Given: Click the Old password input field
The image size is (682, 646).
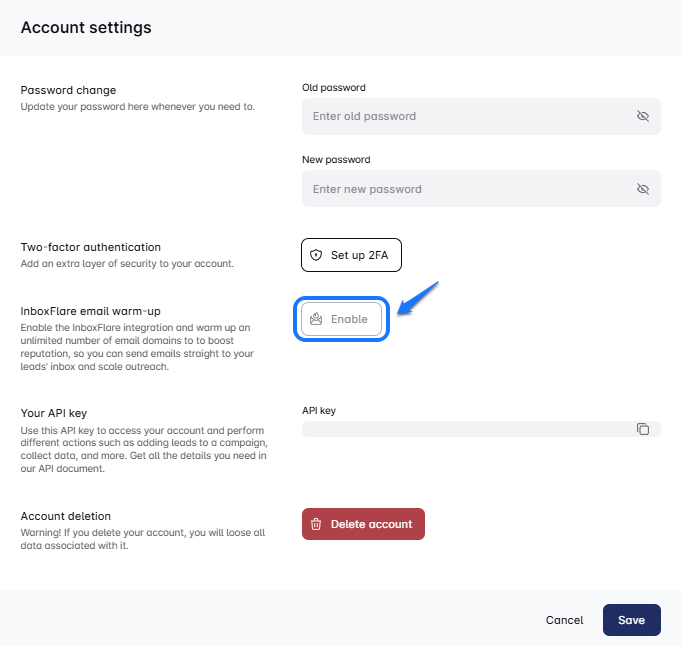Looking at the screenshot, I should click(465, 116).
